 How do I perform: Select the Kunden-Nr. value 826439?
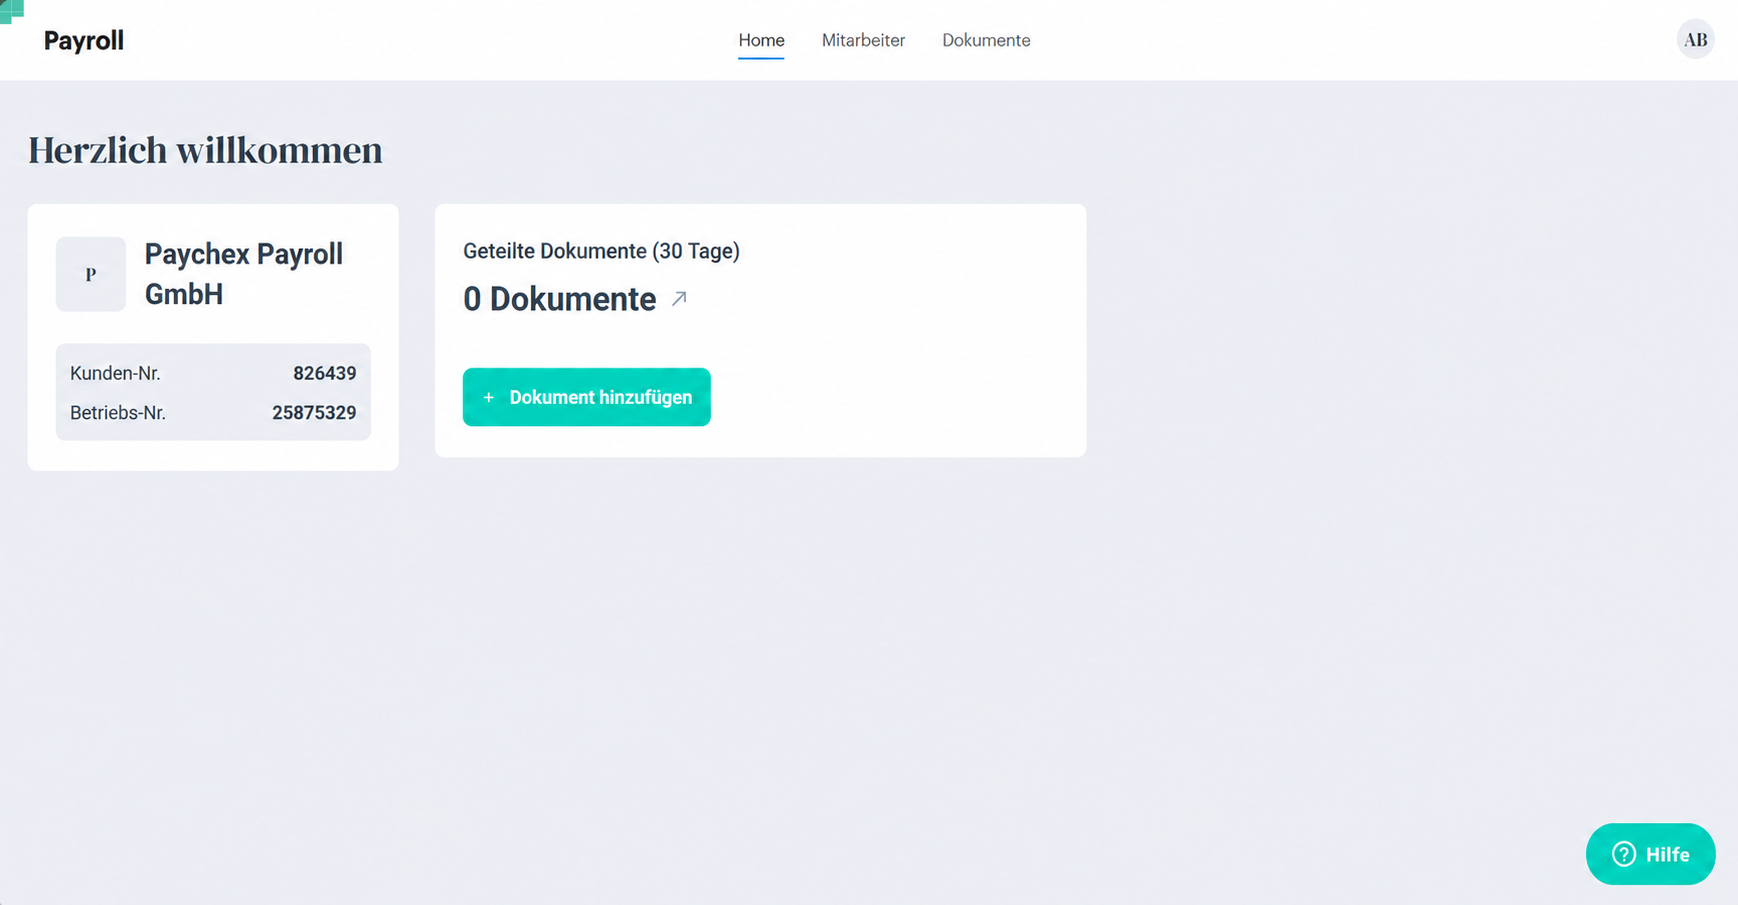pos(324,373)
